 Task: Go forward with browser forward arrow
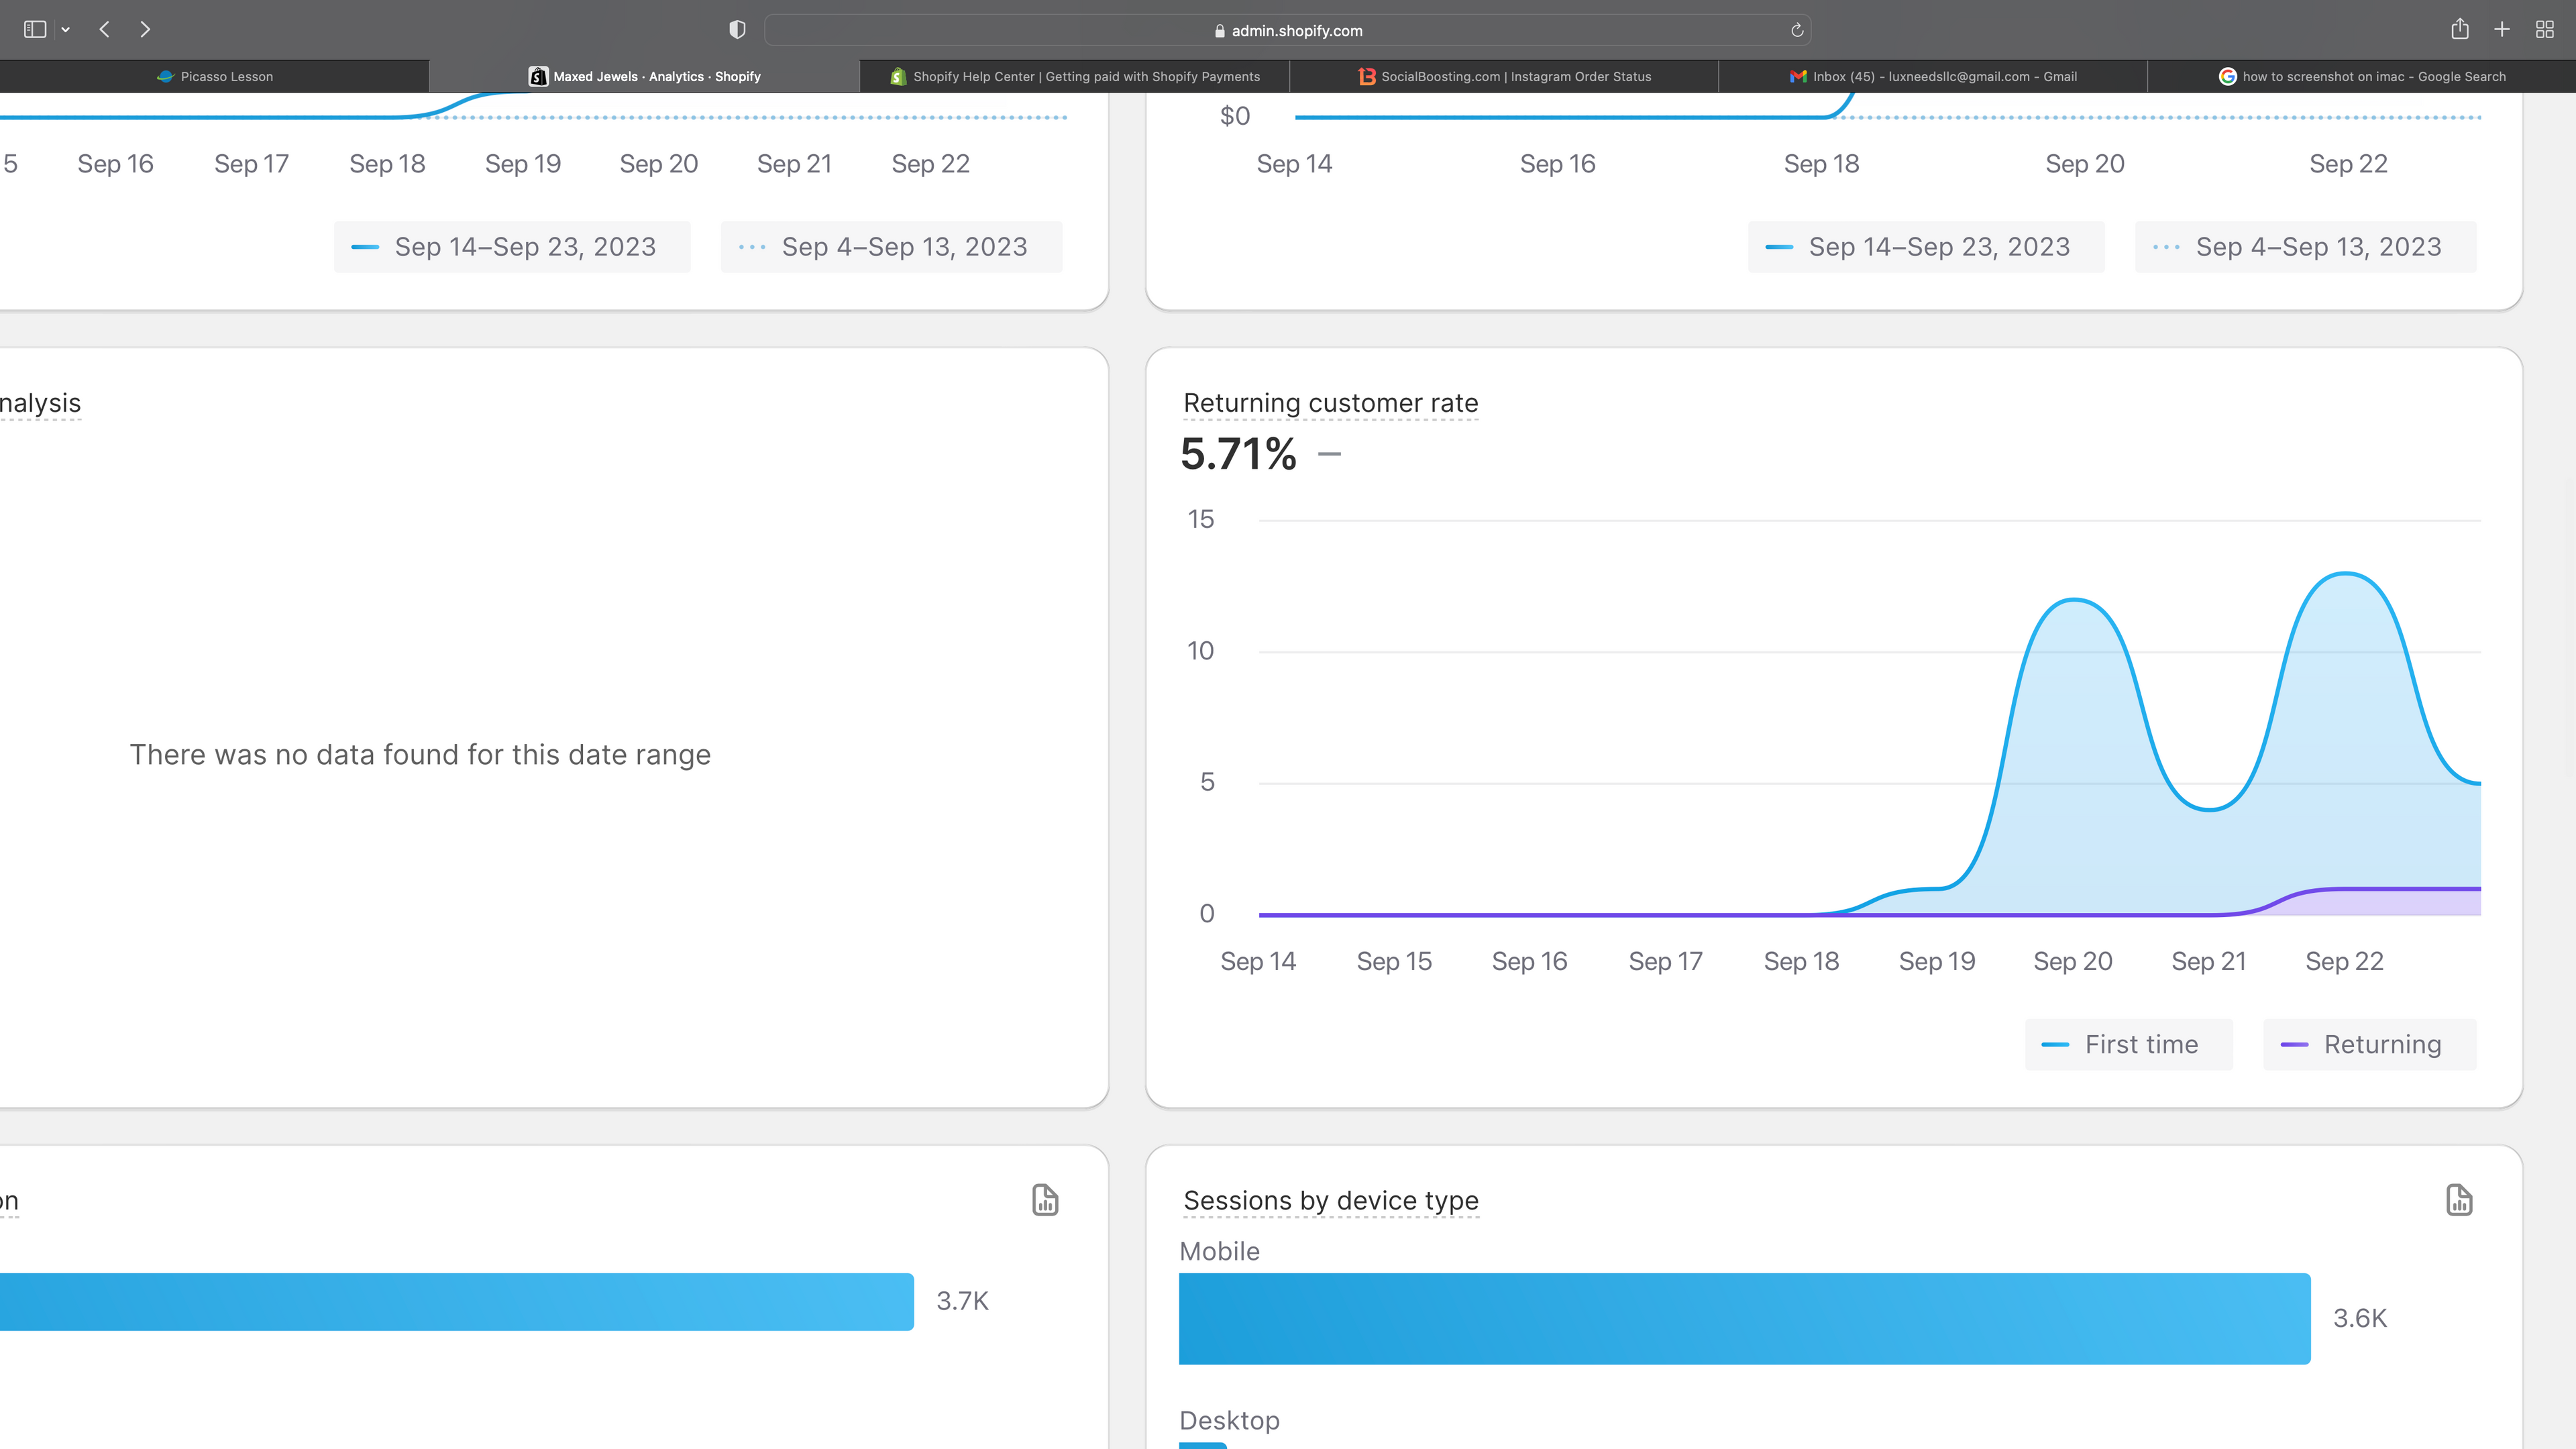pyautogui.click(x=145, y=29)
